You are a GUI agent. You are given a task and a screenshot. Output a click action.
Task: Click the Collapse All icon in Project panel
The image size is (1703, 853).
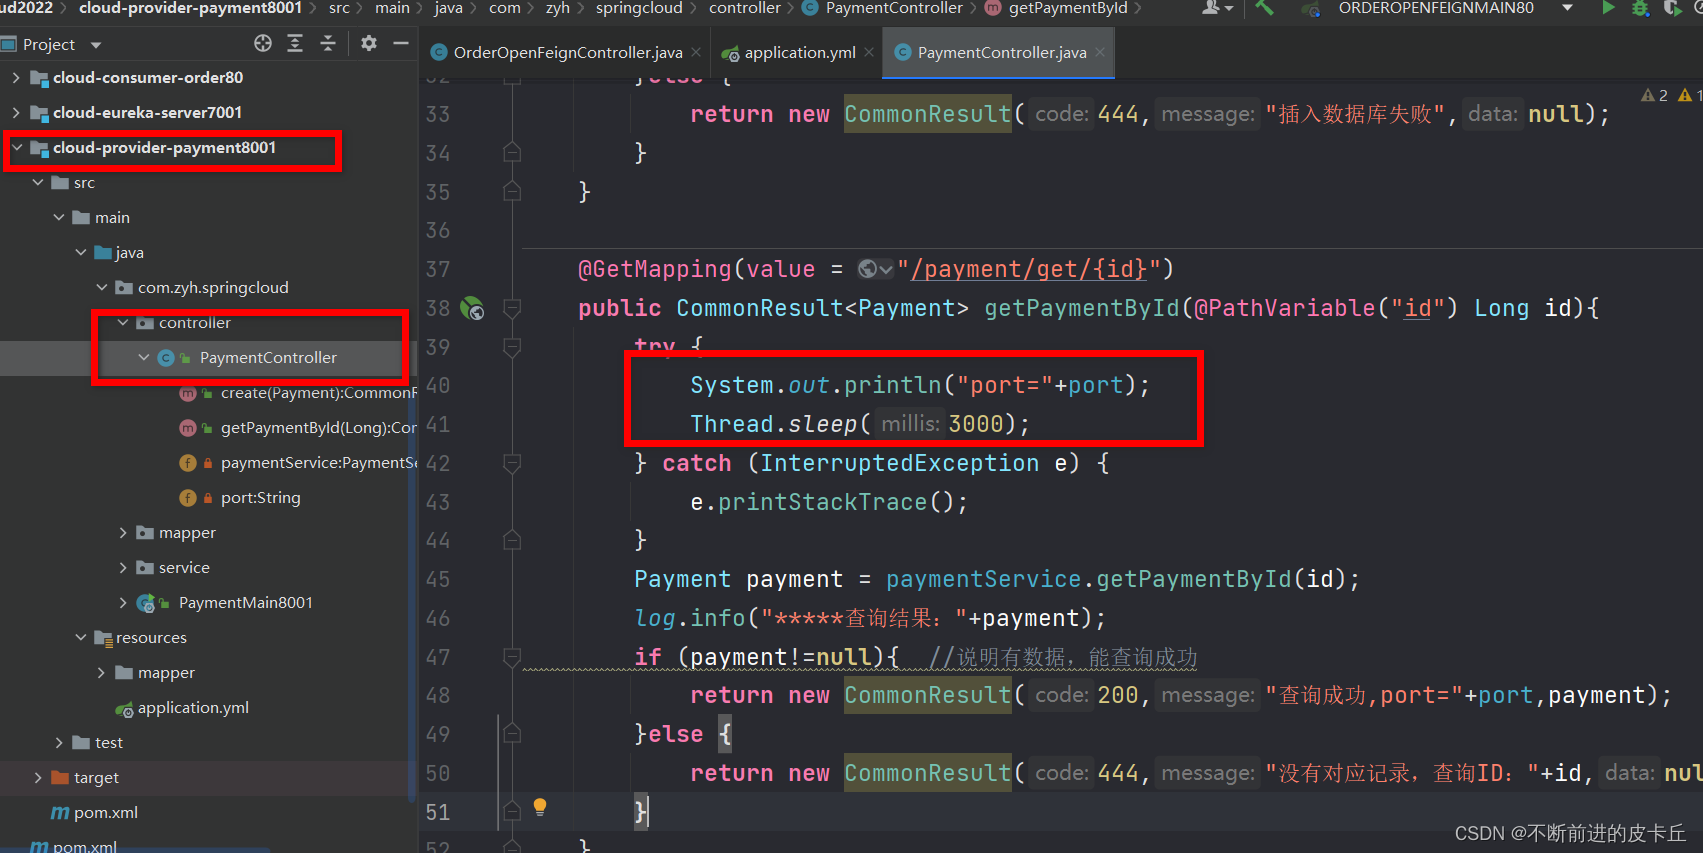click(x=327, y=43)
